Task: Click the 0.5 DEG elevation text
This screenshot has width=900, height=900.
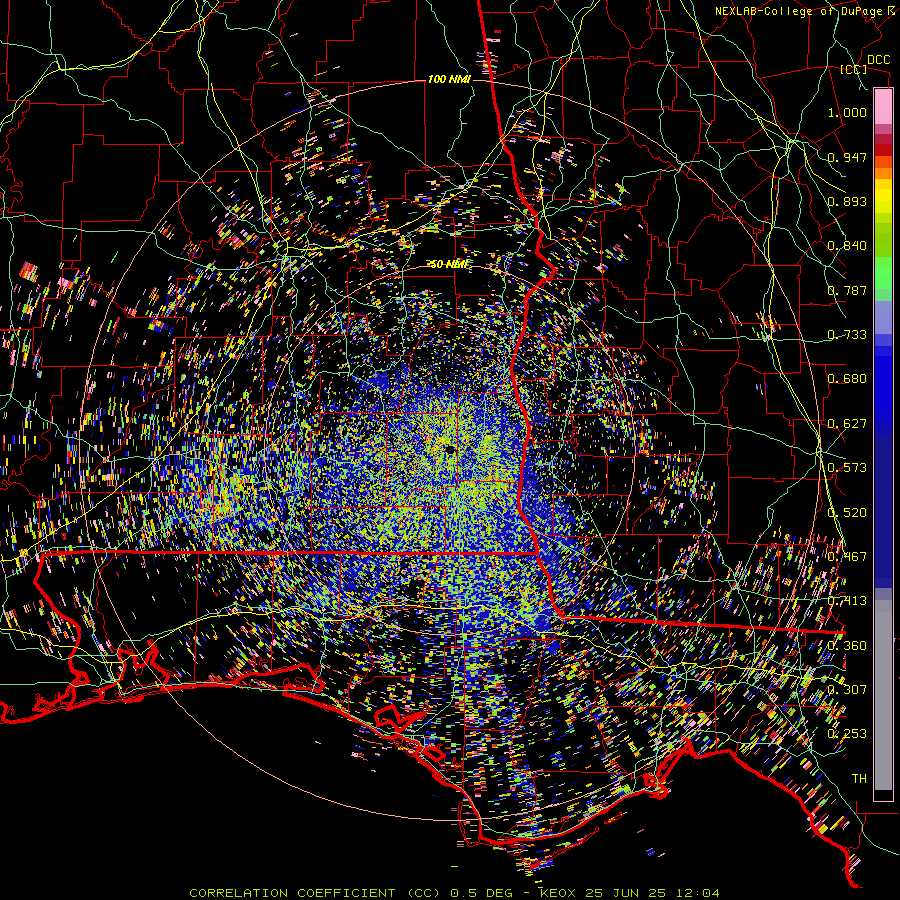Action: [483, 893]
